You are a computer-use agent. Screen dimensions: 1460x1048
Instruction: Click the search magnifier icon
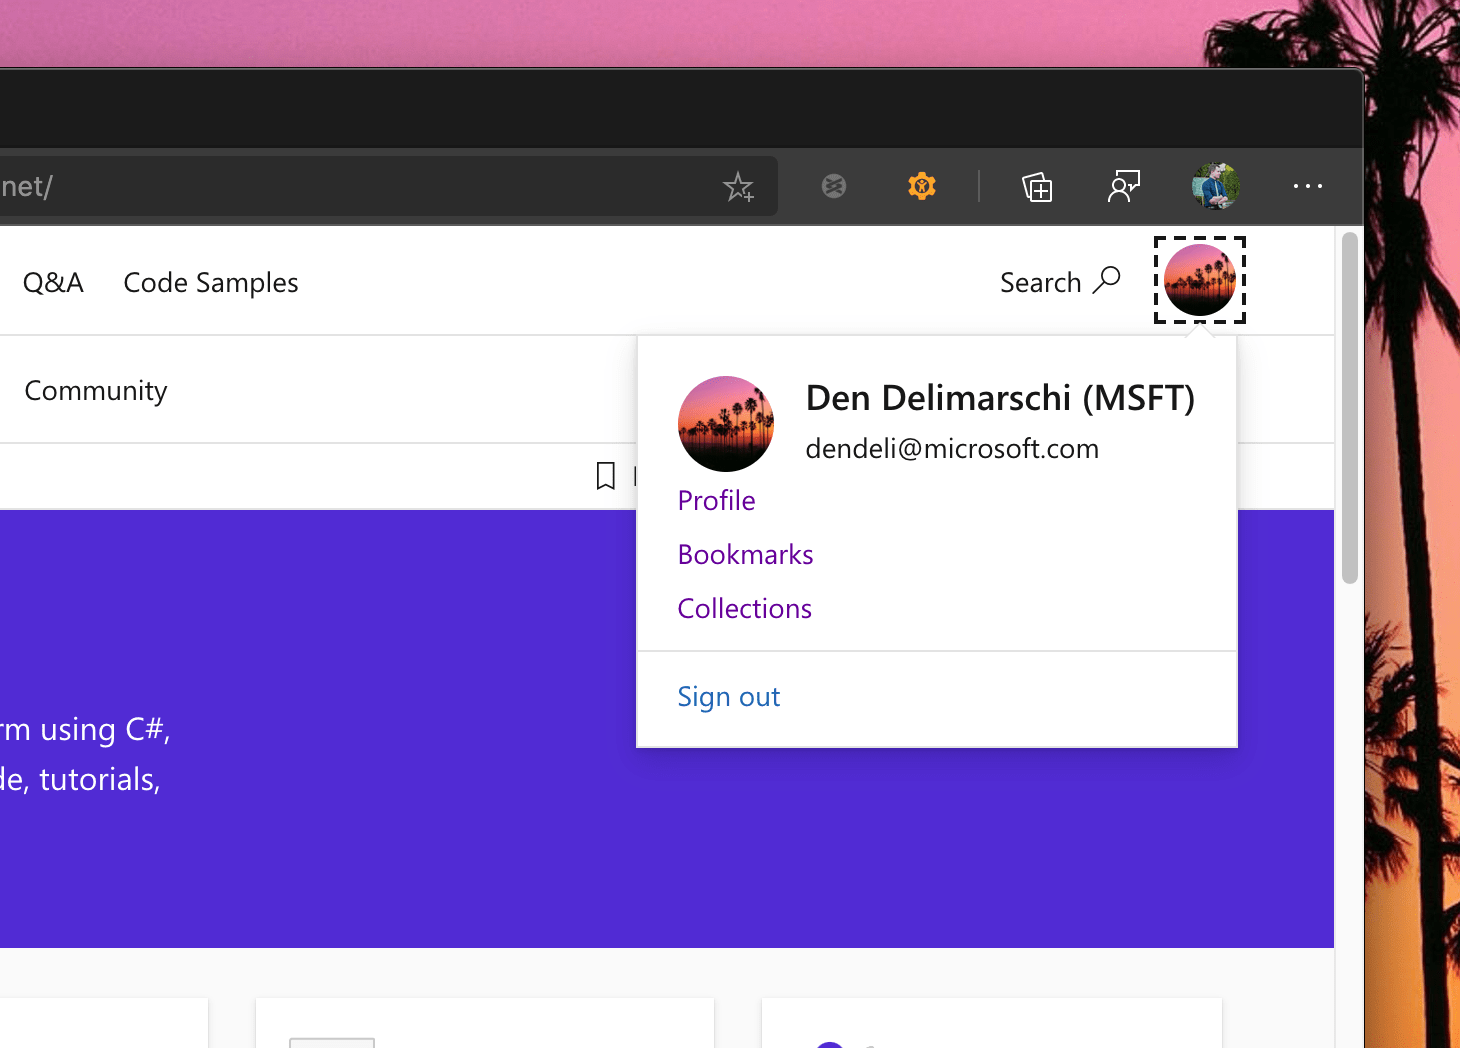pos(1107,280)
